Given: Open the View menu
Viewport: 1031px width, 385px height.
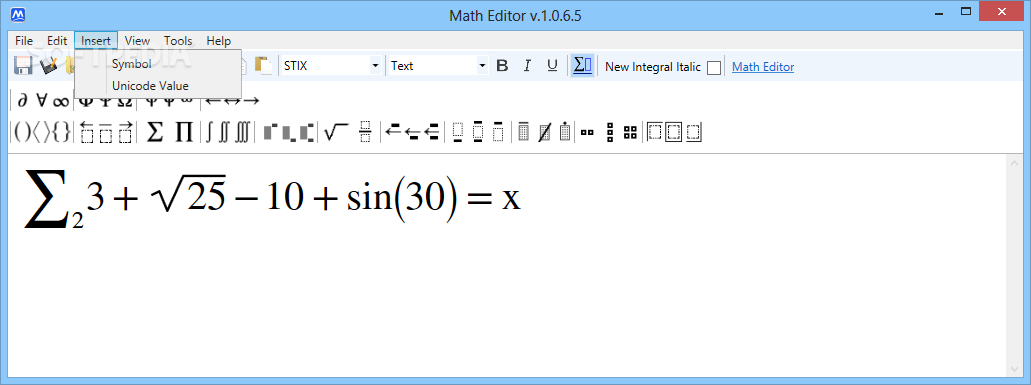Looking at the screenshot, I should (137, 41).
